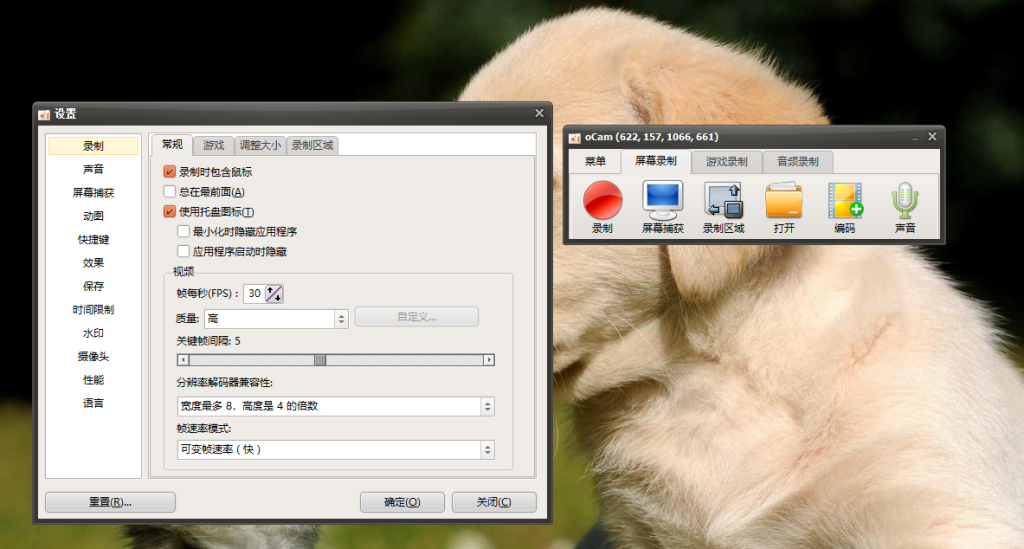The height and width of the screenshot is (549, 1024).
Task: Select 快捷键 in the settings sidebar
Action: [x=93, y=240]
